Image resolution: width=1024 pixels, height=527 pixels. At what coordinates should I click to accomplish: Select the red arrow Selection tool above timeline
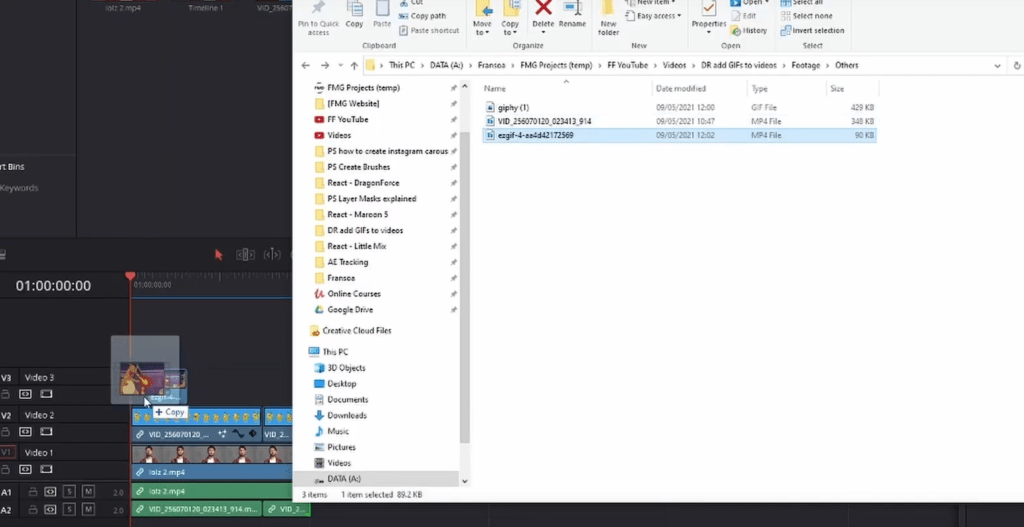pos(219,255)
